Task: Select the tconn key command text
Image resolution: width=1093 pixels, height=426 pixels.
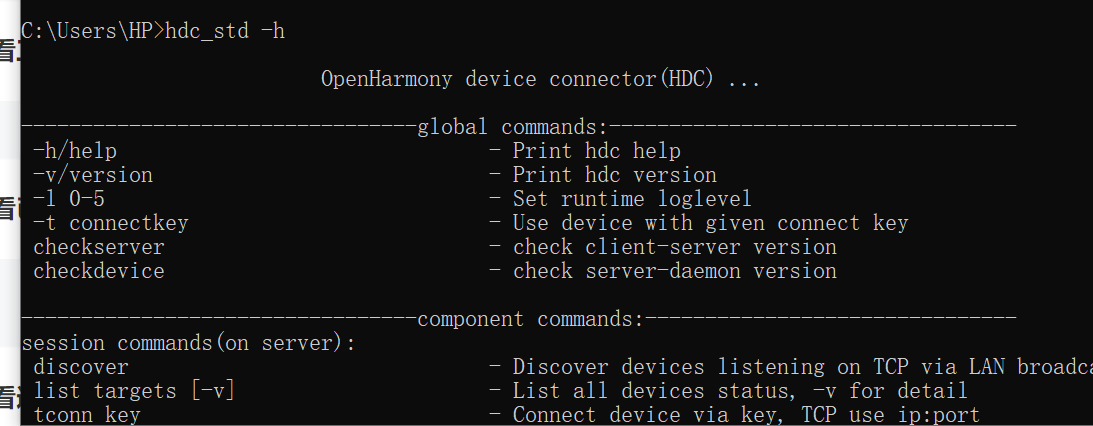Action: click(x=87, y=415)
